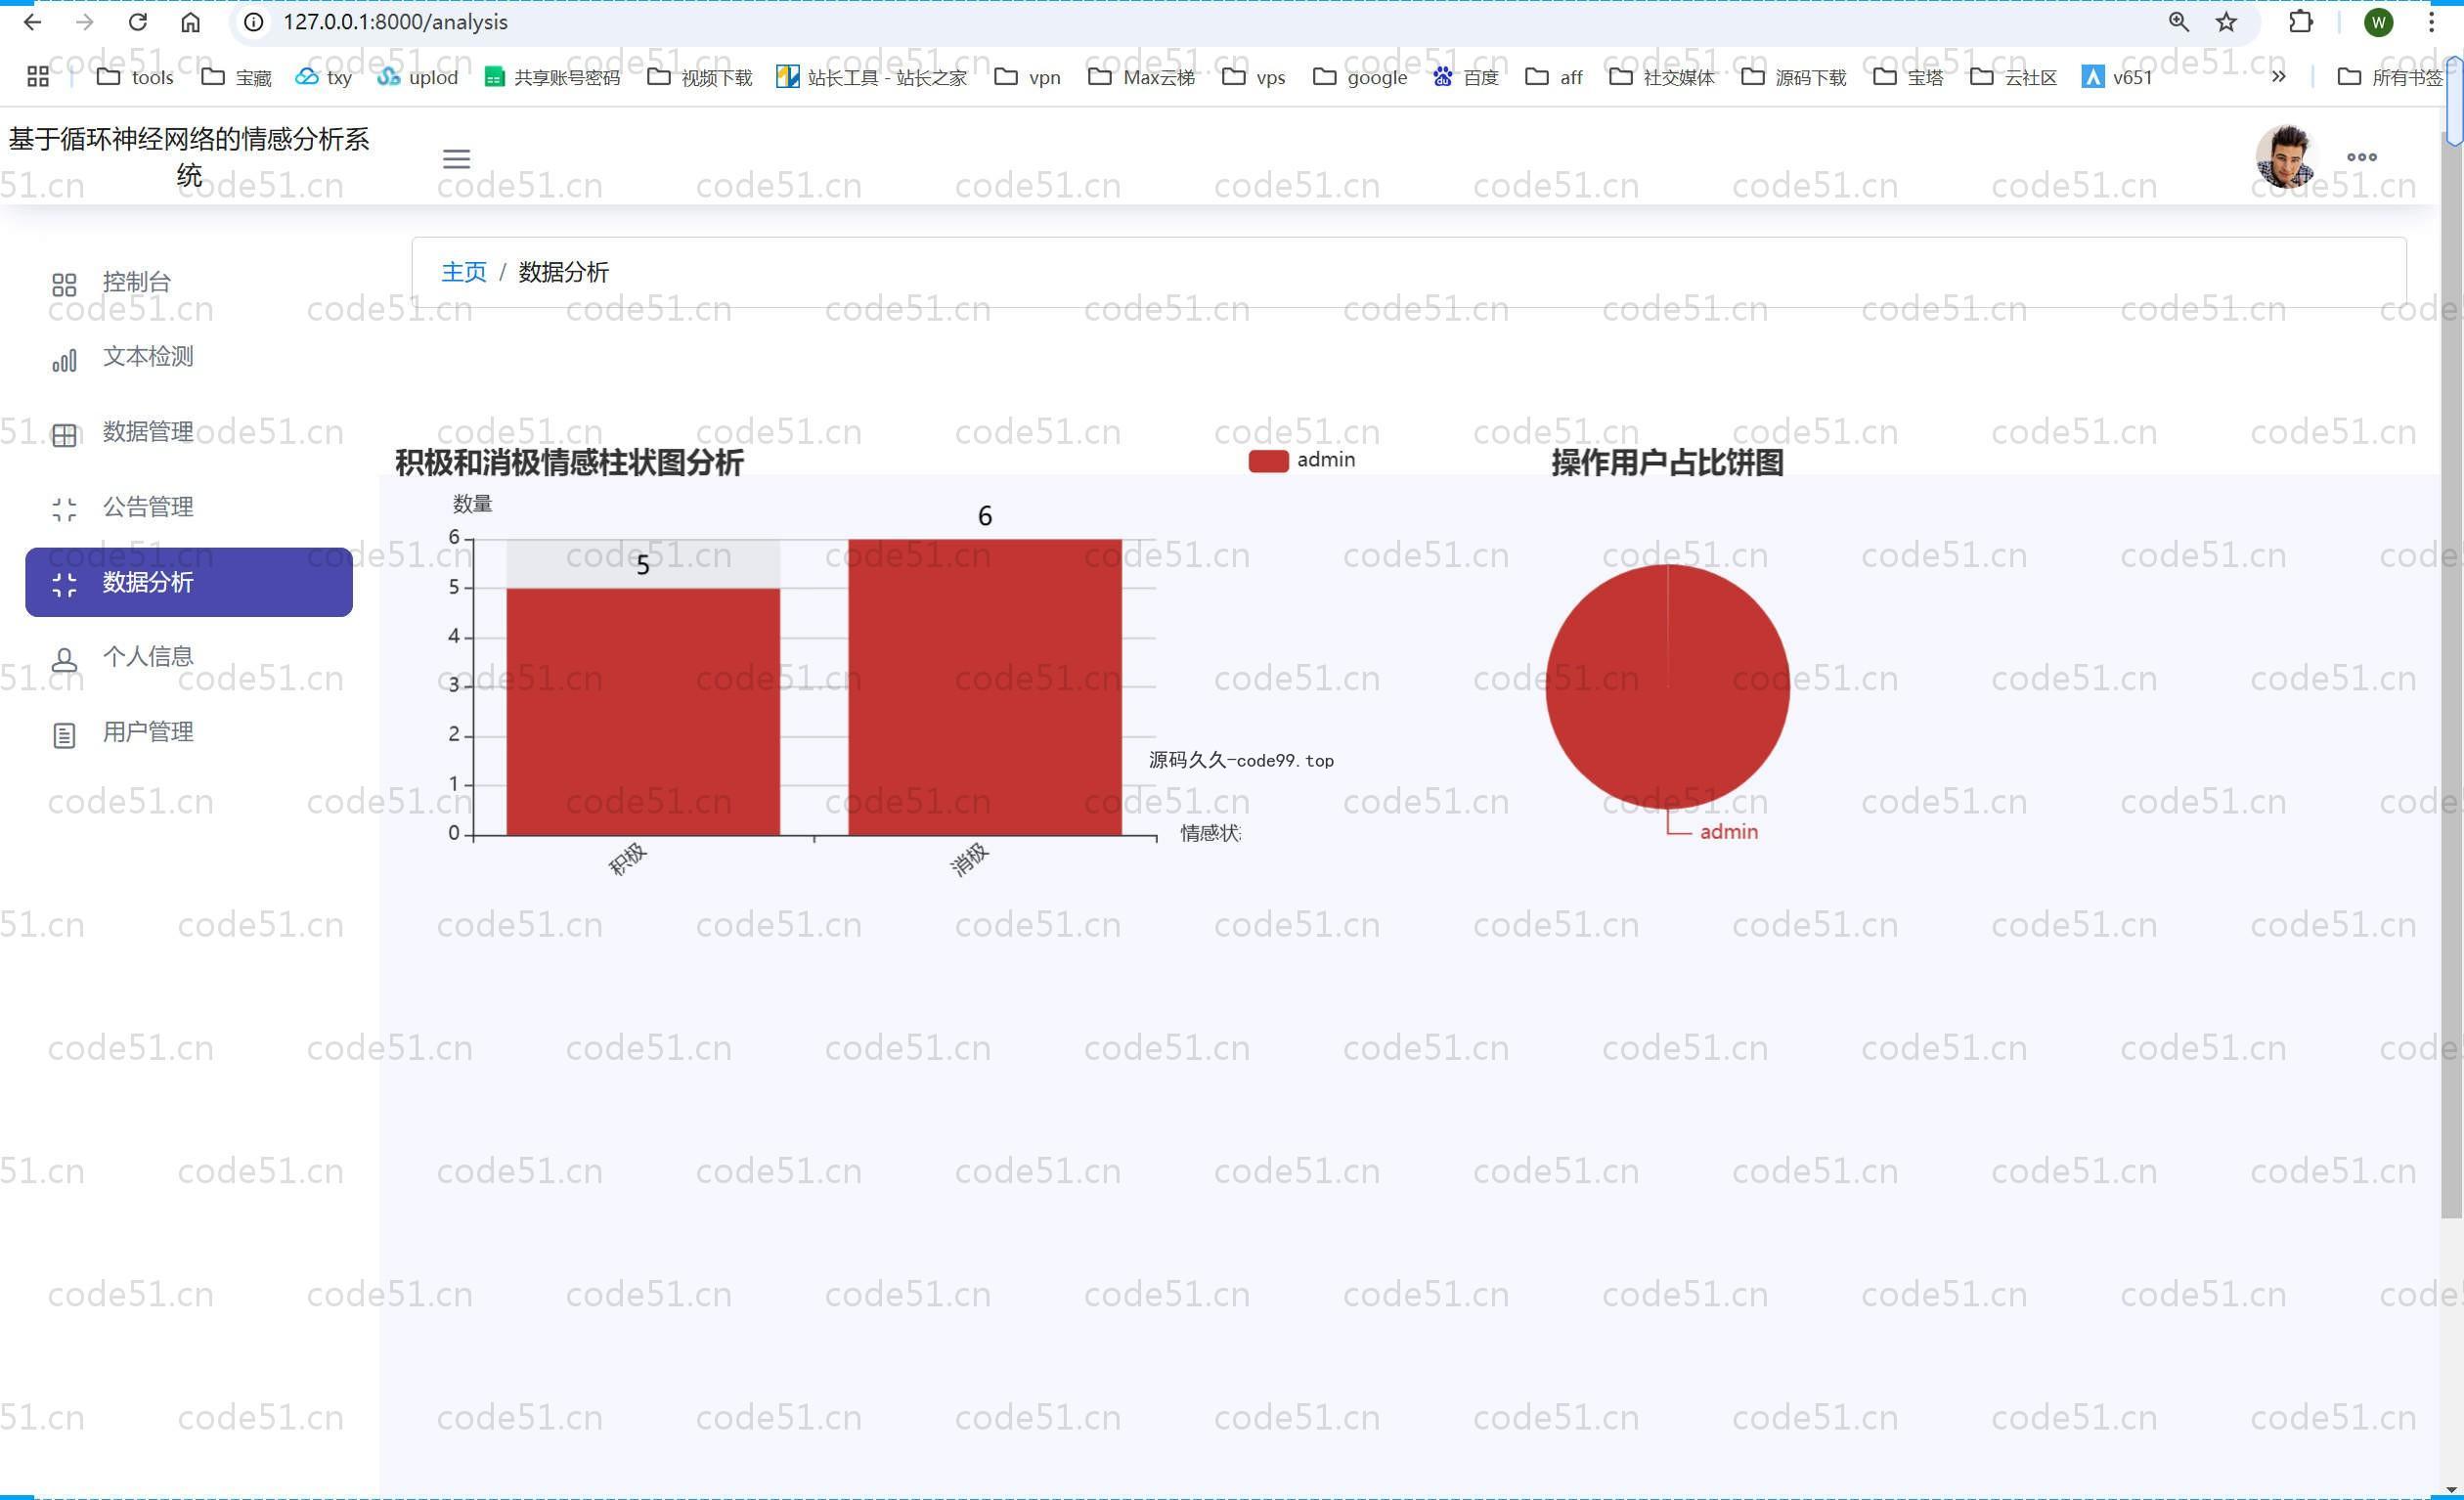Select the active 数据分析 menu item
Viewport: 2464px width, 1500px height.
189,582
